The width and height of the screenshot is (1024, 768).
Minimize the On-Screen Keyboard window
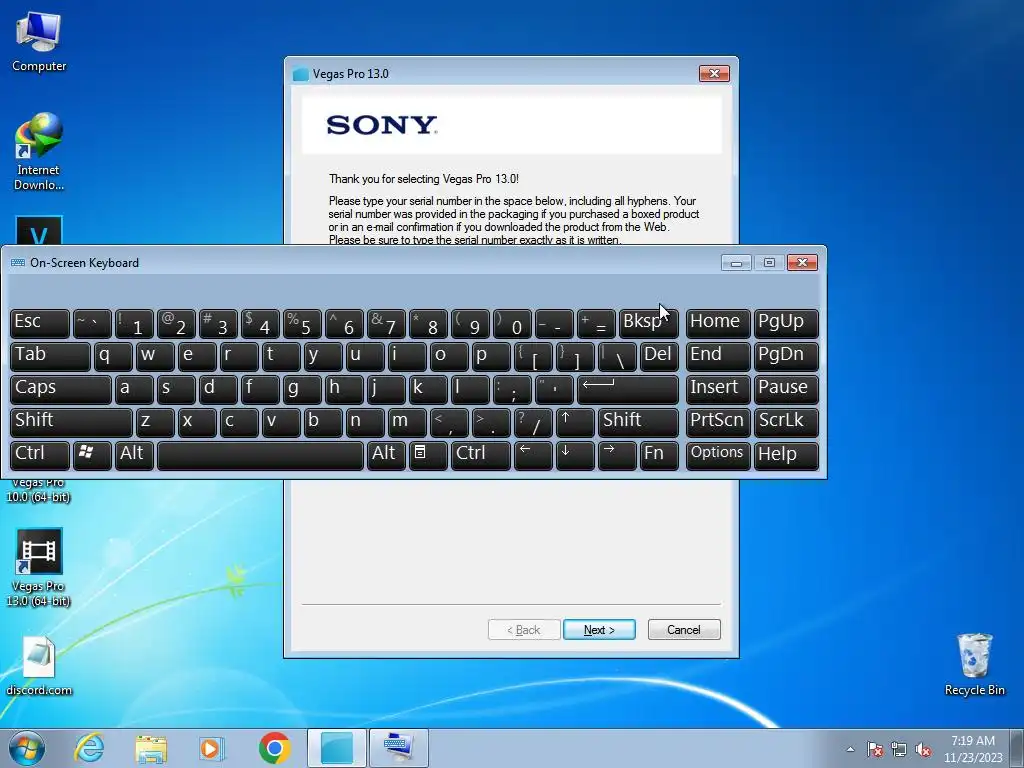click(736, 263)
